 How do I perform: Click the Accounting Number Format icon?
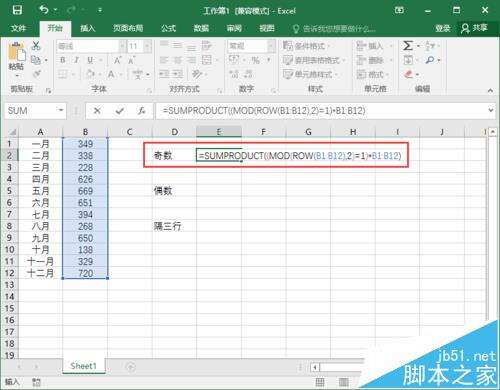point(234,60)
